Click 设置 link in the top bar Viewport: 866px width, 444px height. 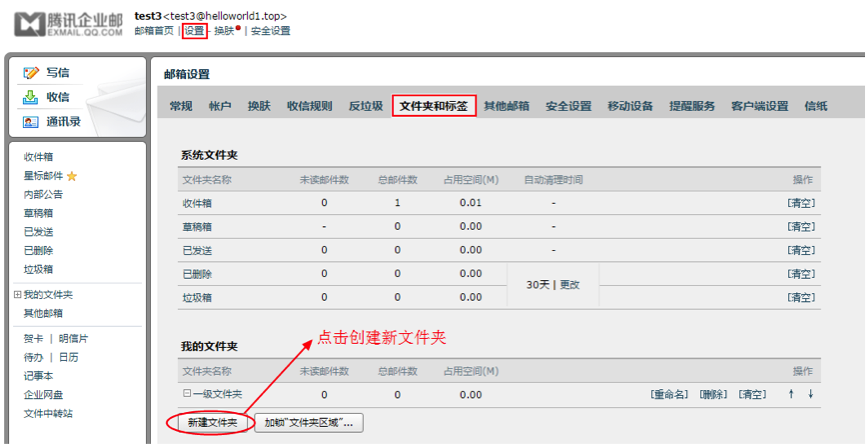tap(194, 31)
